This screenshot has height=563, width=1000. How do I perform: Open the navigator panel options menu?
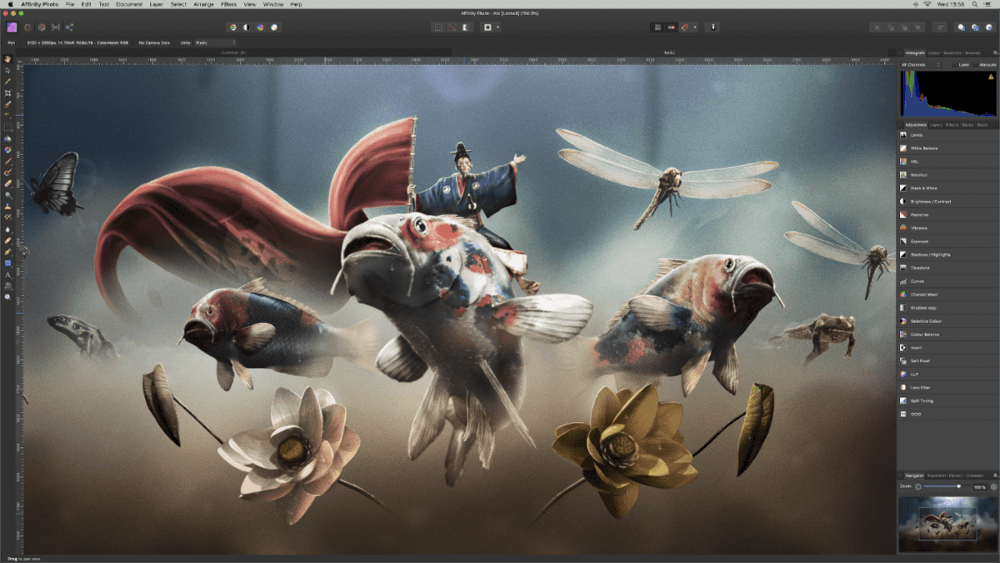point(996,476)
